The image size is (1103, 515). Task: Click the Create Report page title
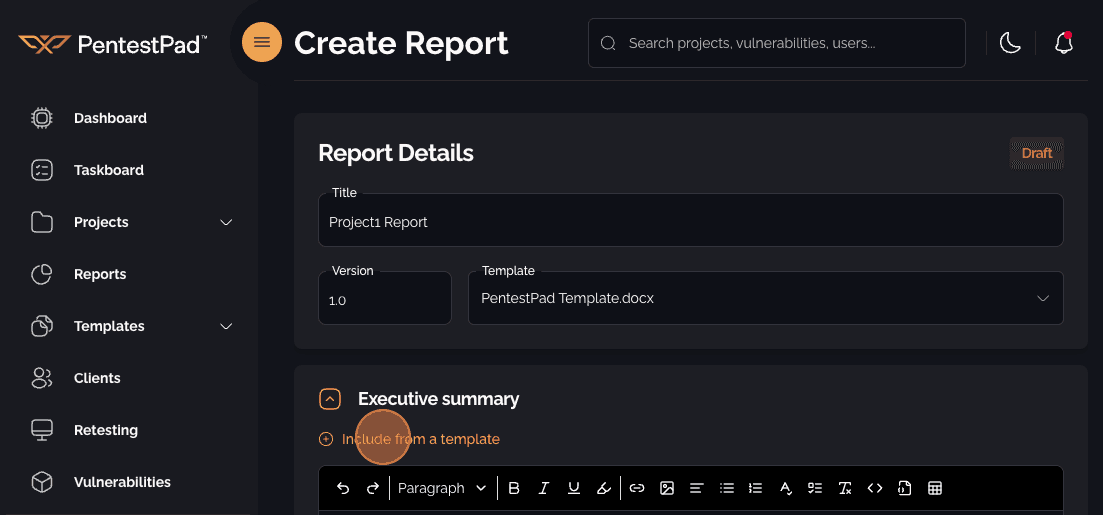(401, 44)
